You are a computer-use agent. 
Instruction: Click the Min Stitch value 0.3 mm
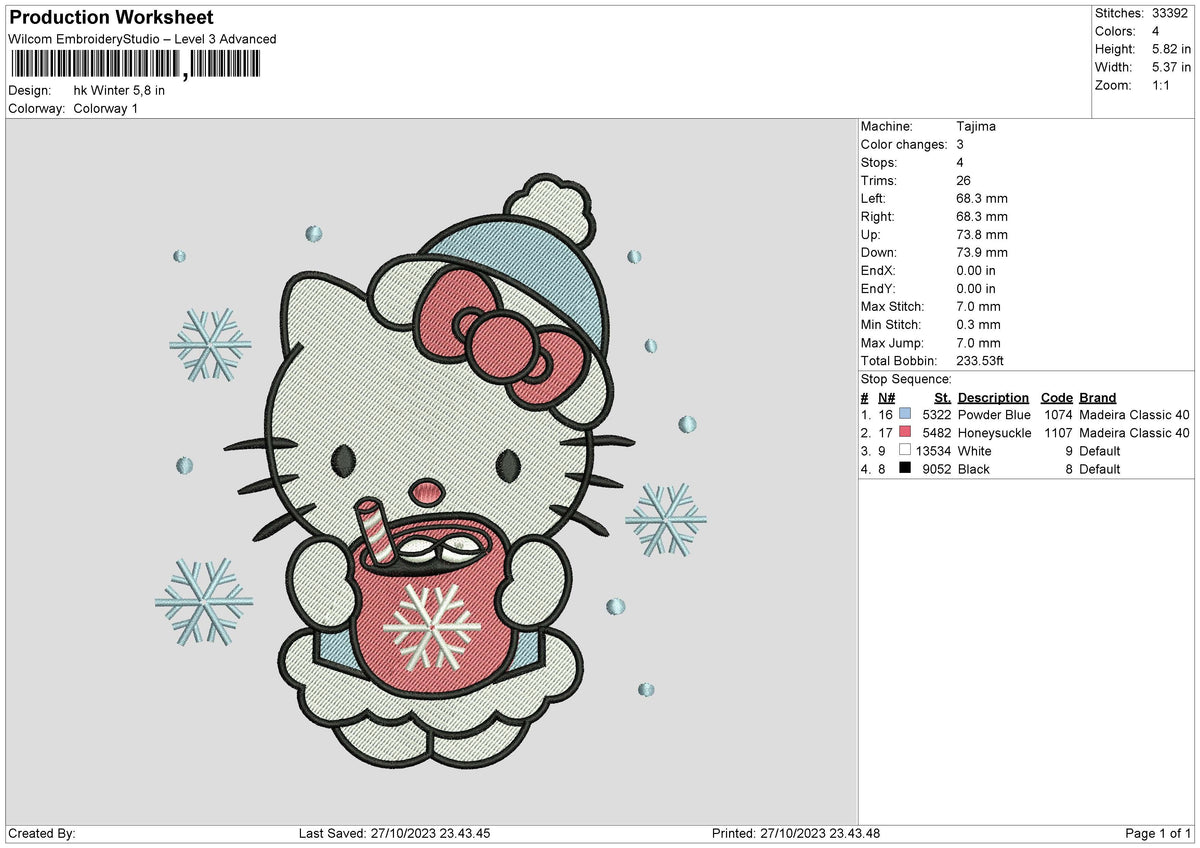(x=978, y=324)
